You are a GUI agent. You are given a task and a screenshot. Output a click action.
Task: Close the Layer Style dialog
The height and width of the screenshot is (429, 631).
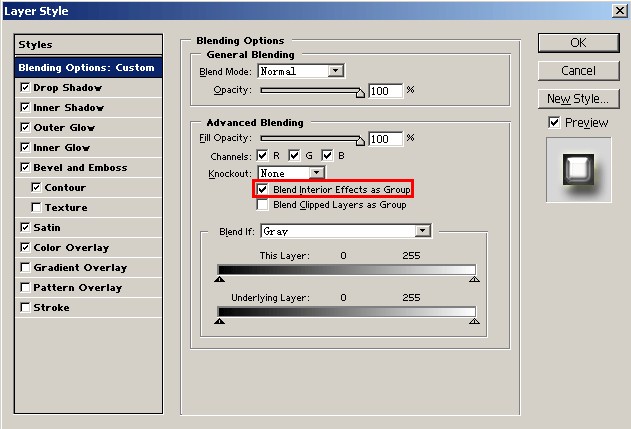click(618, 10)
